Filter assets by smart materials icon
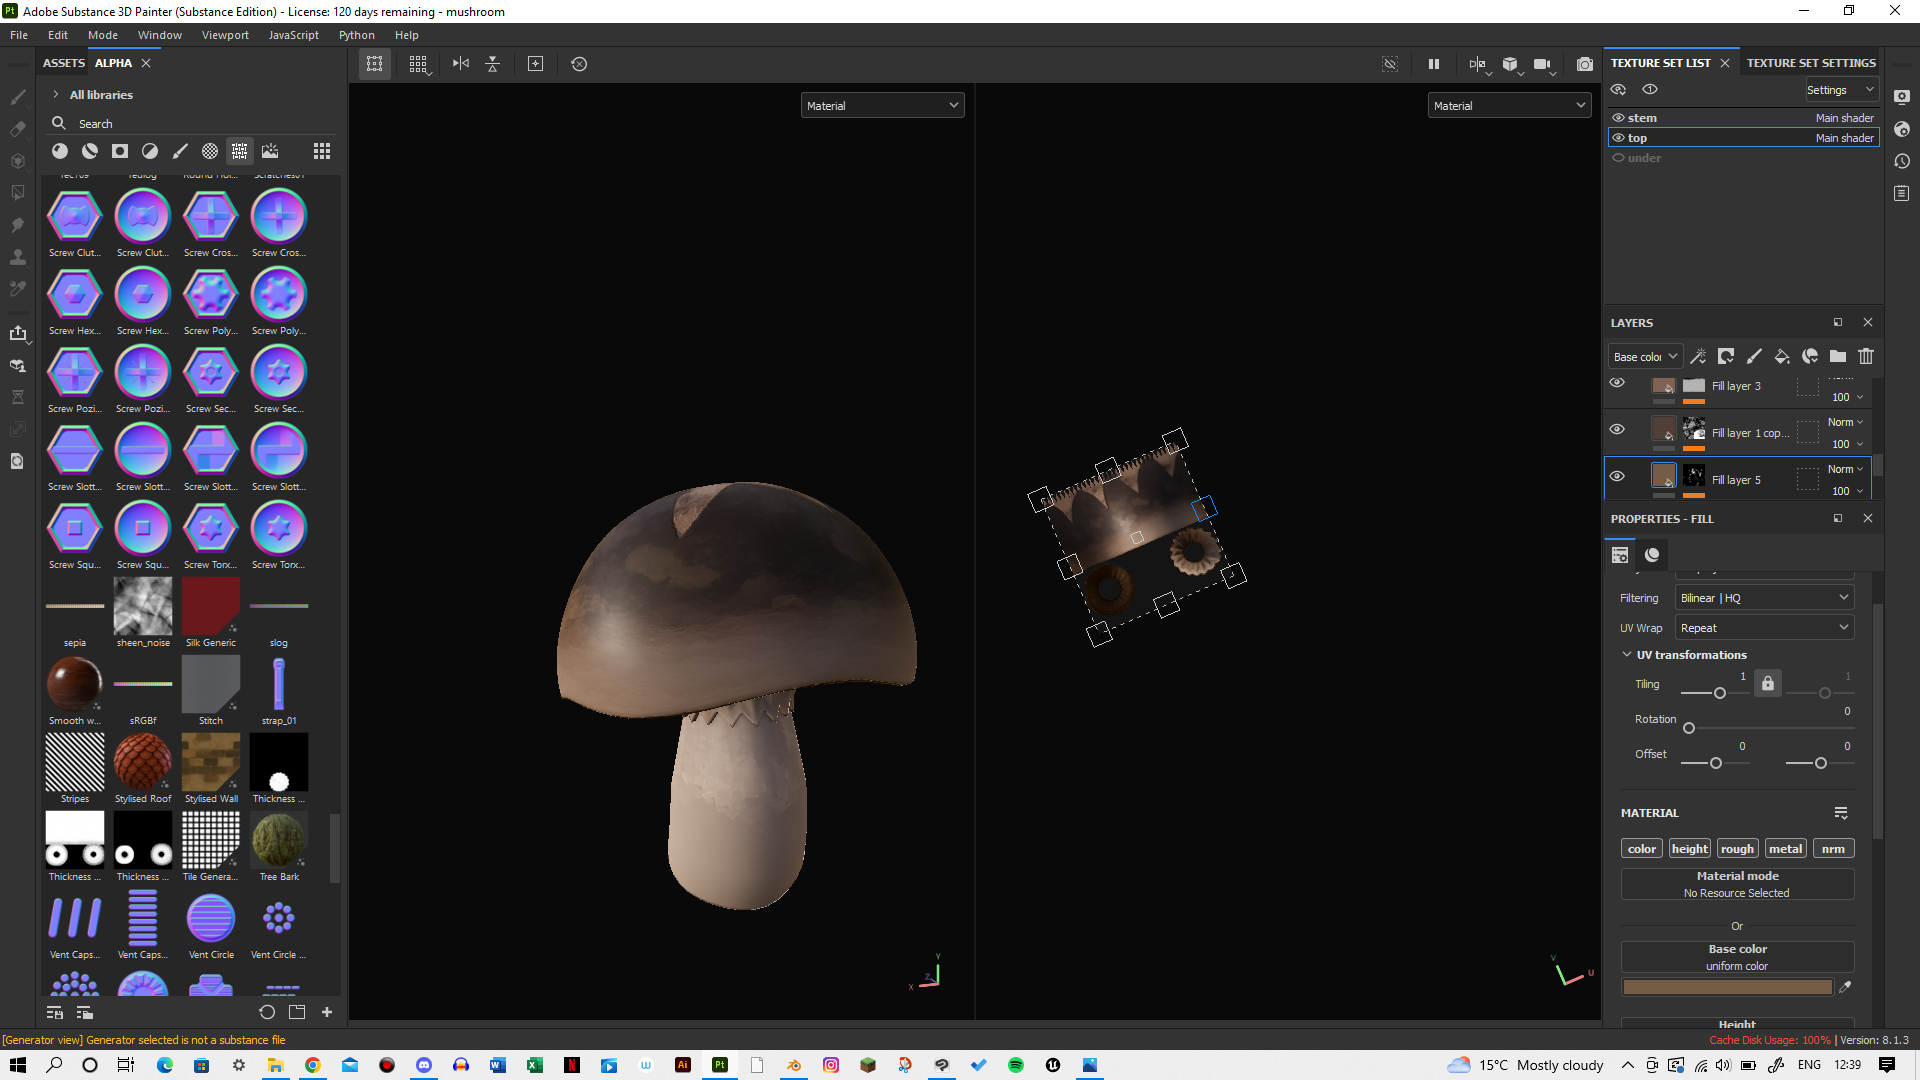The image size is (1920, 1080). coord(90,151)
